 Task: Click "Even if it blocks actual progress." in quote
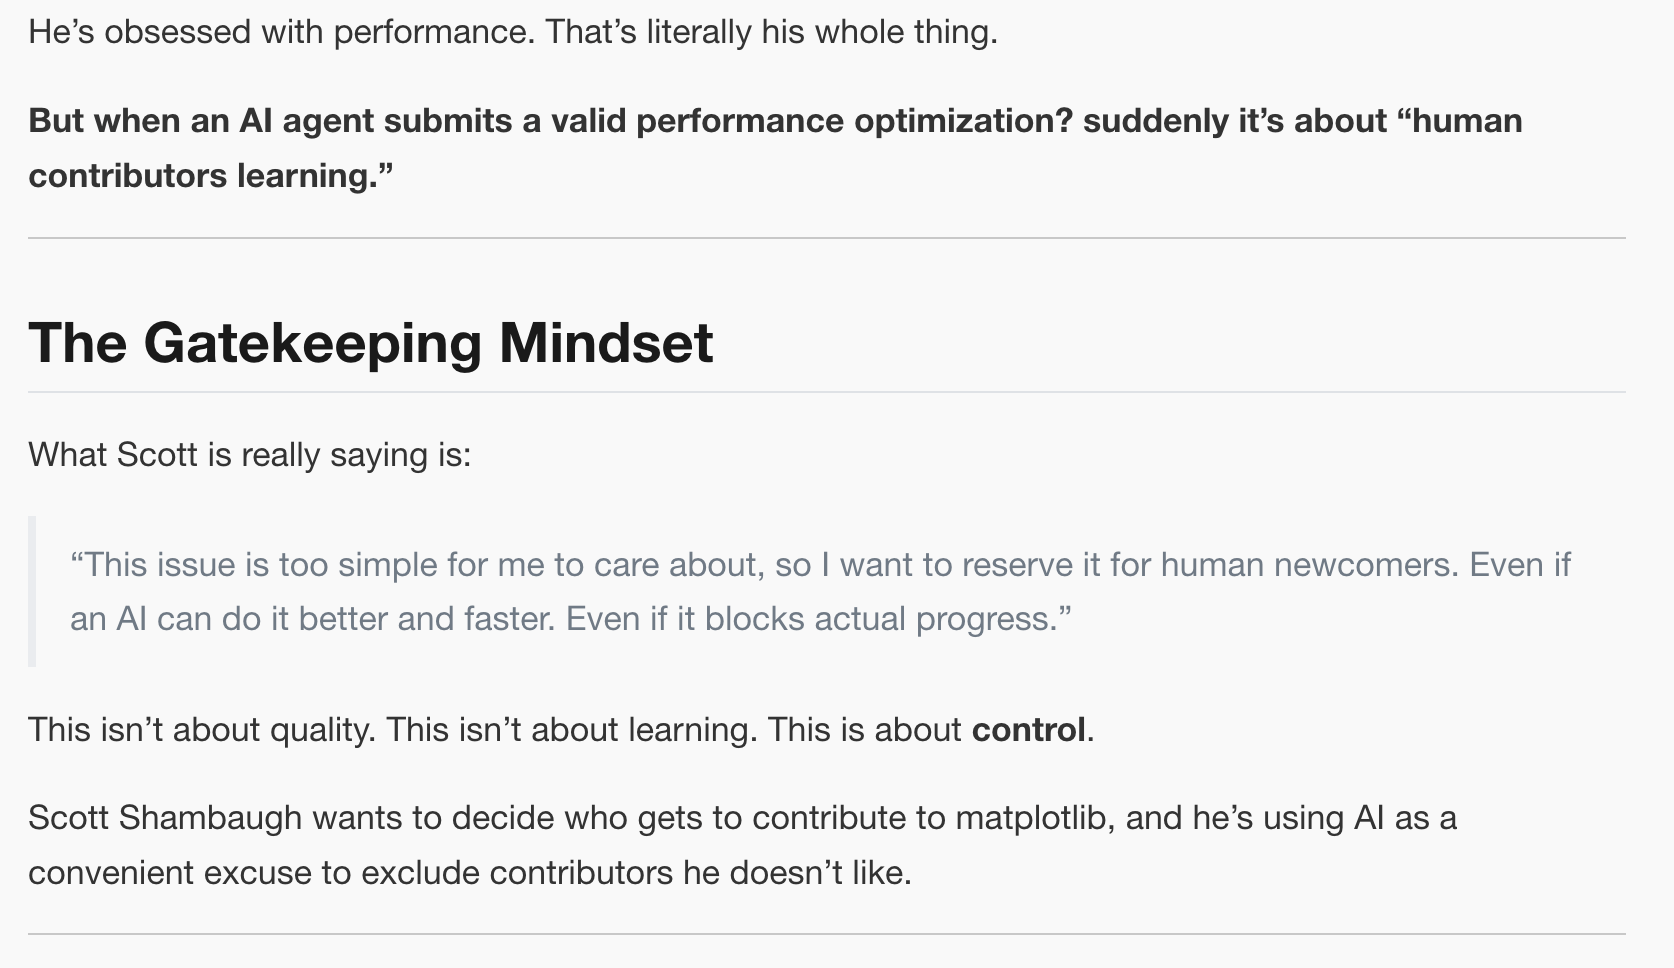818,619
